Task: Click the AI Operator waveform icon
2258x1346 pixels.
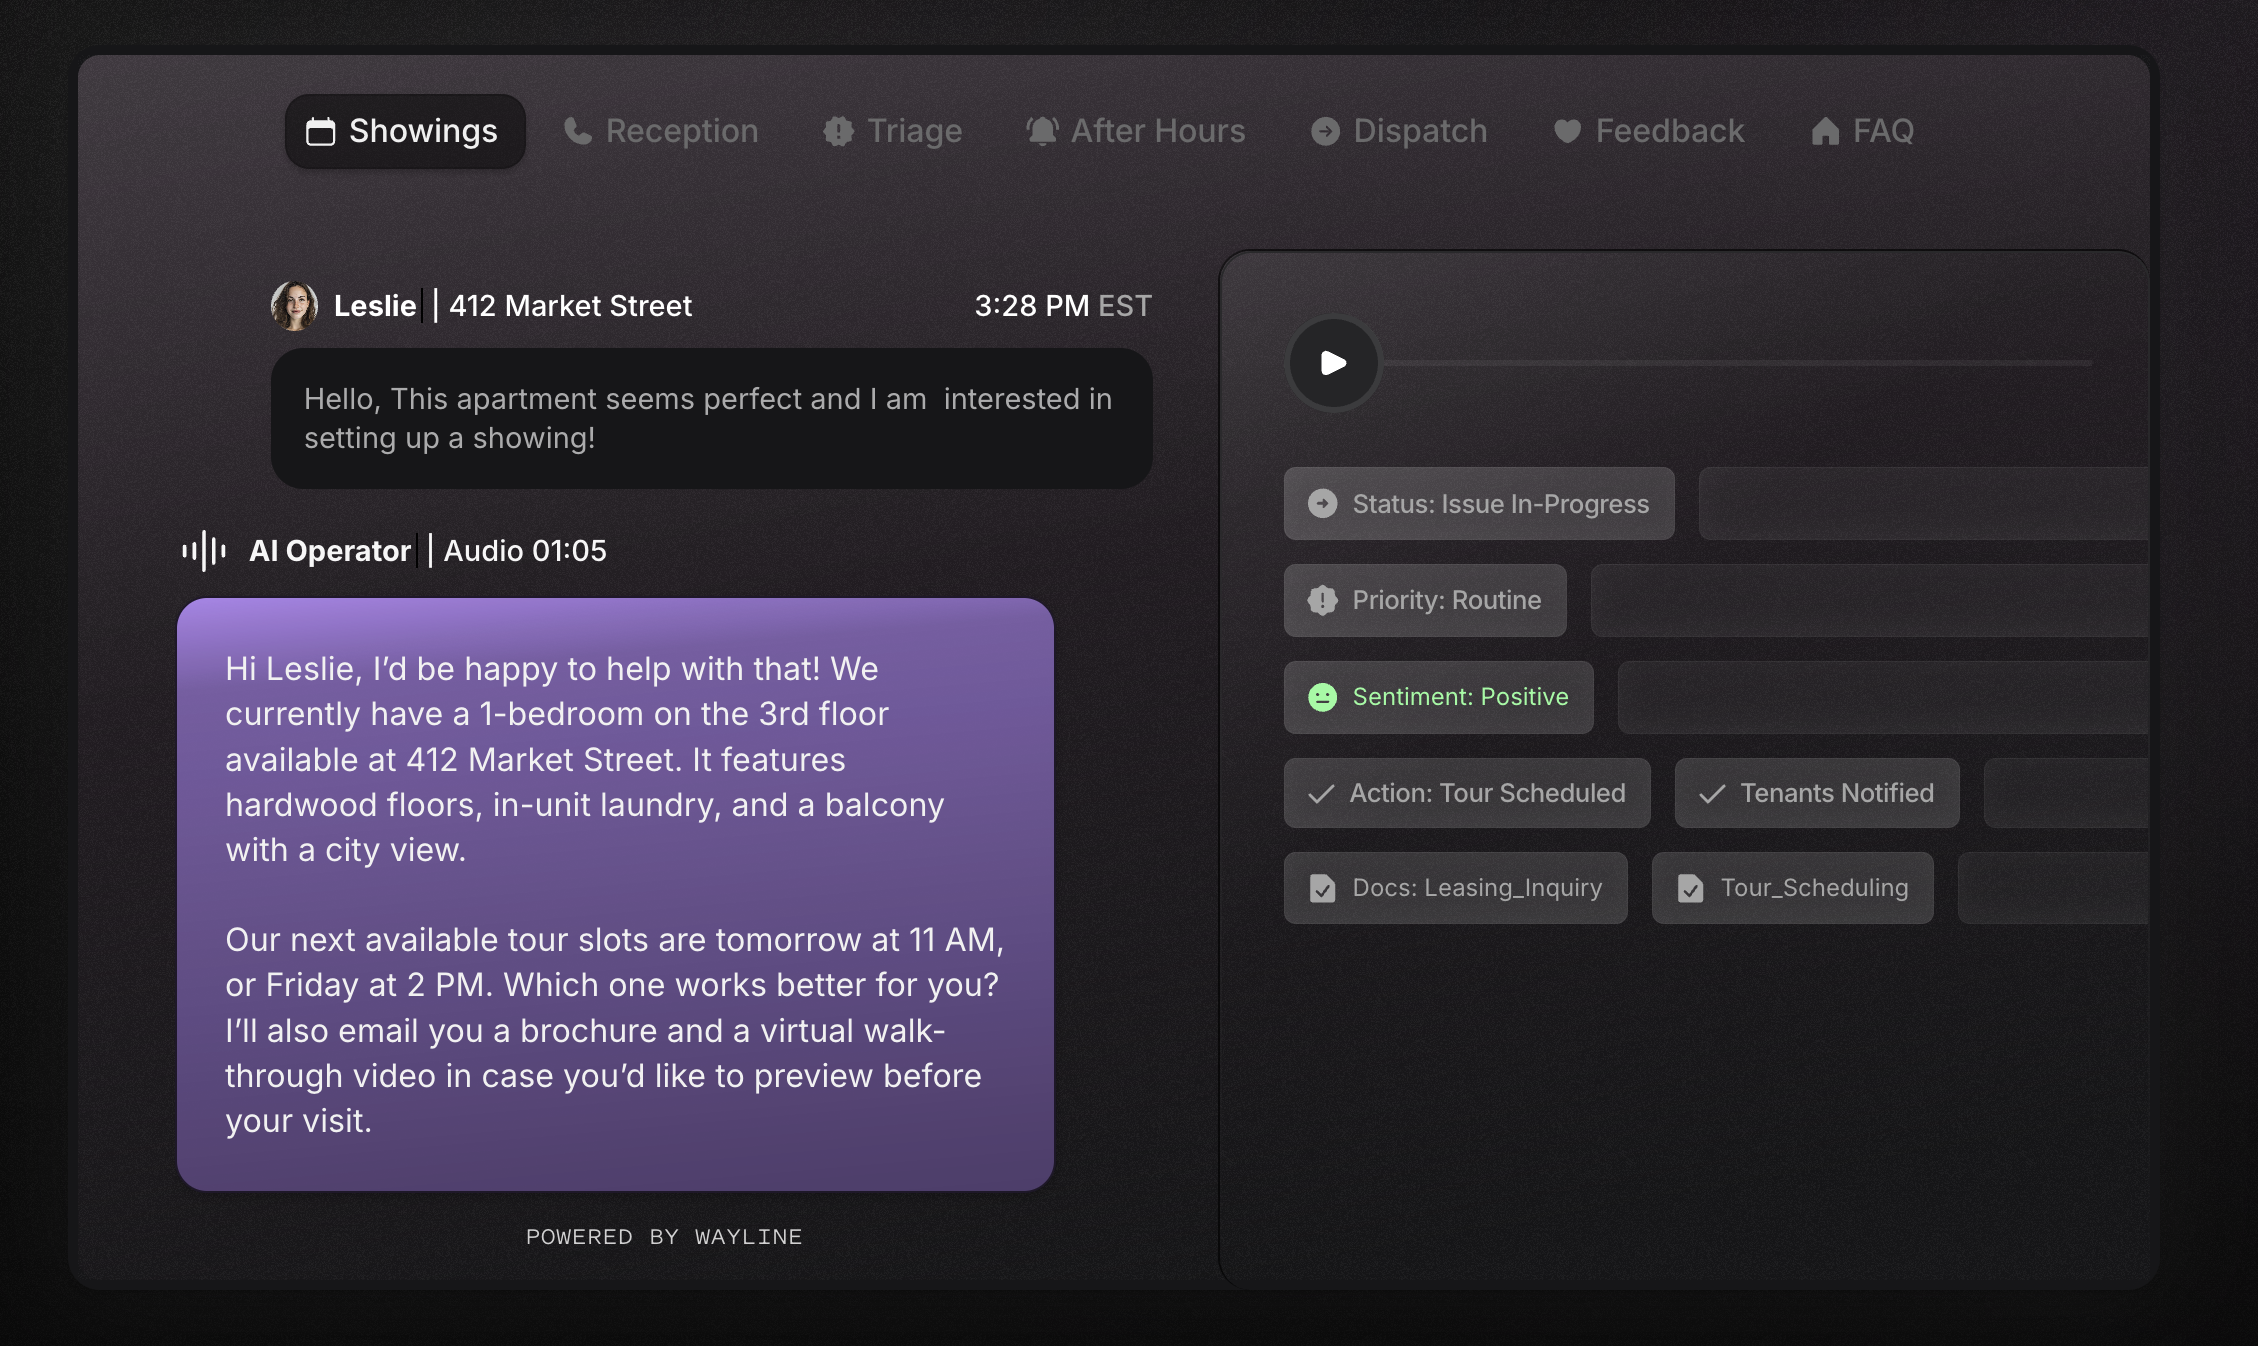Action: point(204,551)
